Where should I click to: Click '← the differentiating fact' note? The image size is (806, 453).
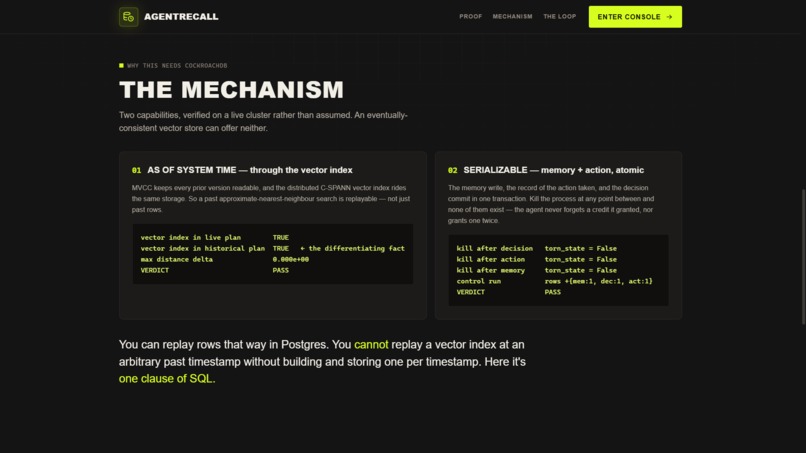tap(352, 248)
